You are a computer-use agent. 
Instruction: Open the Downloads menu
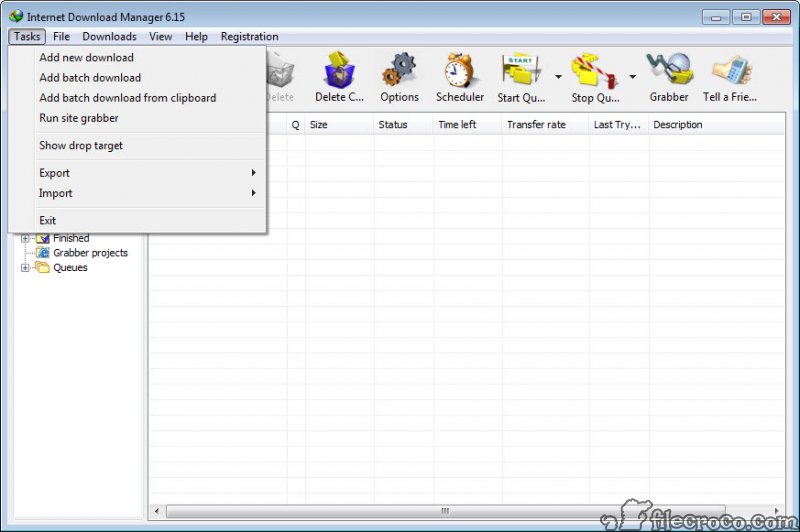(x=109, y=36)
